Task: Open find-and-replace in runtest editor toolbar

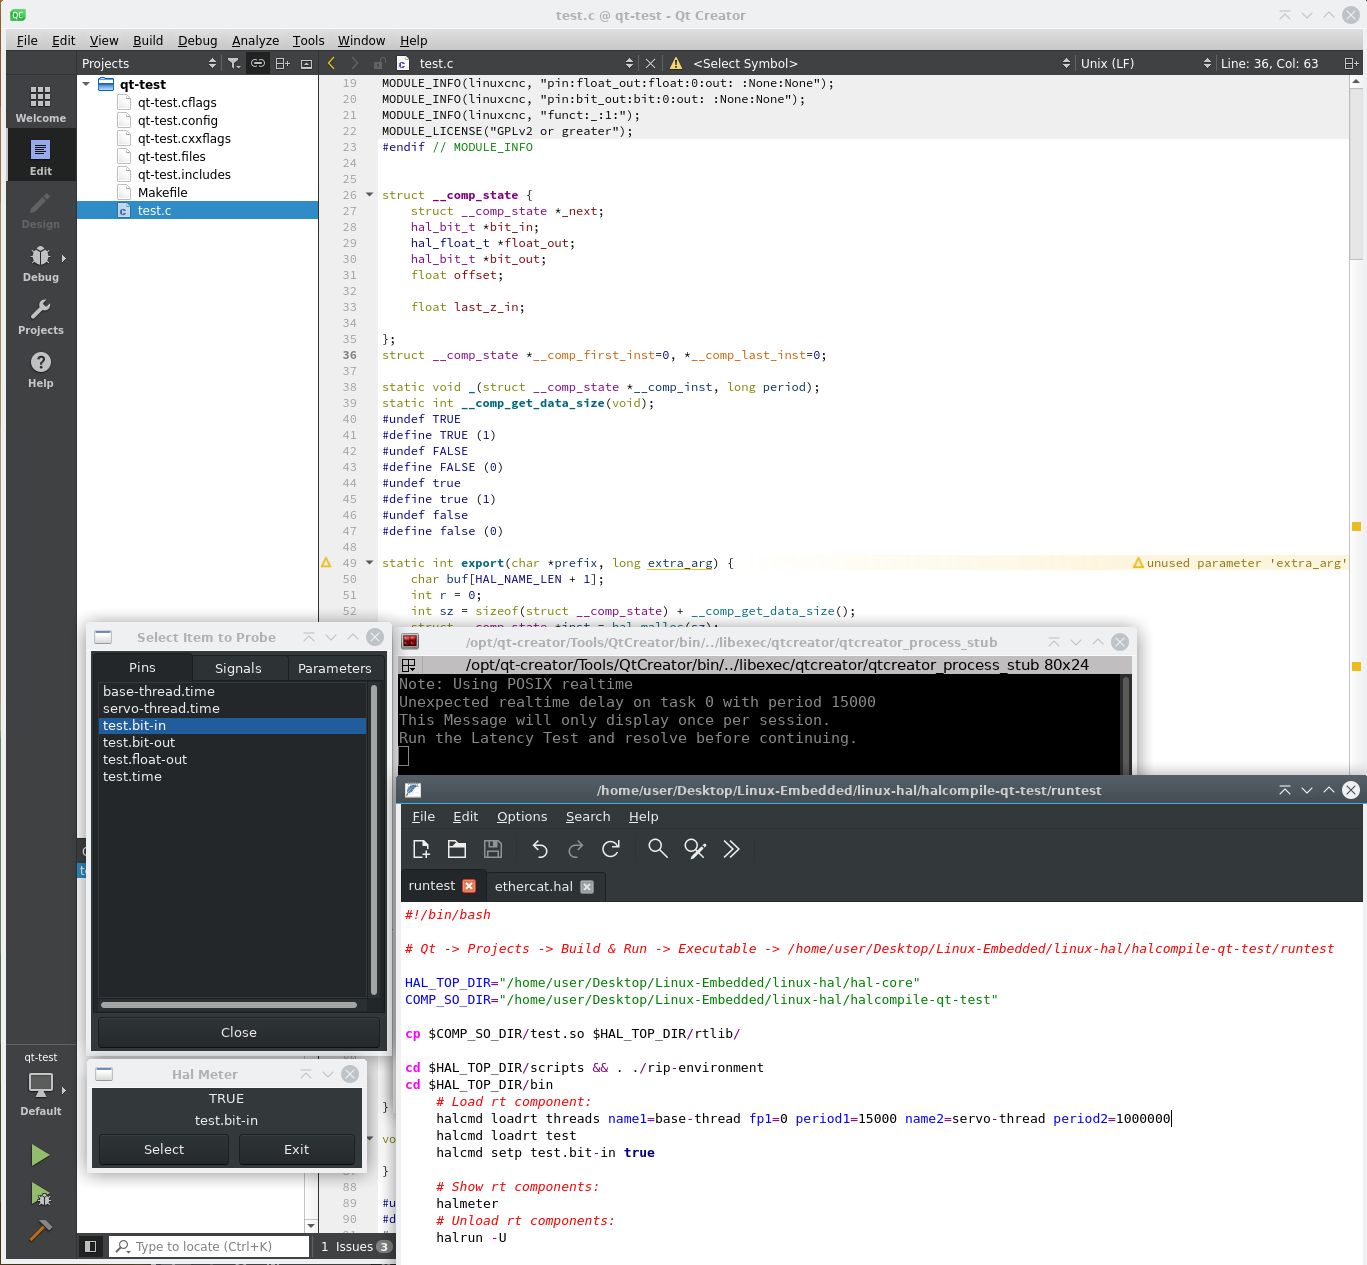Action: 695,849
